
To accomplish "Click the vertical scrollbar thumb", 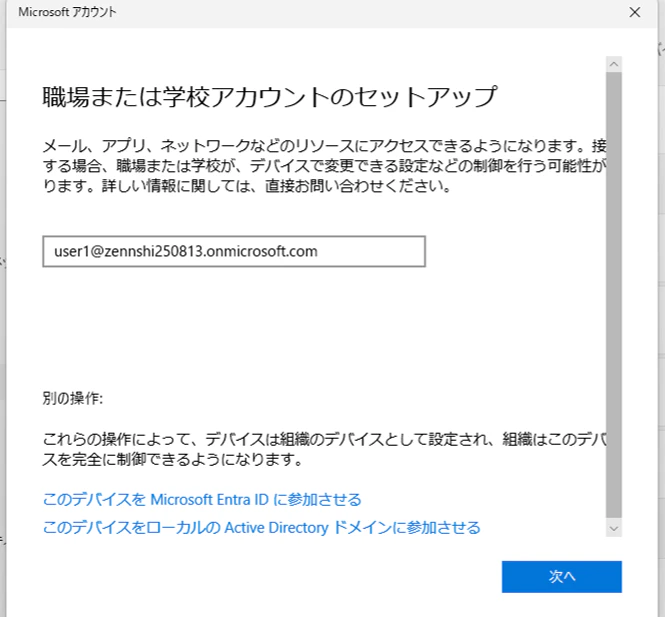I will pos(614,295).
